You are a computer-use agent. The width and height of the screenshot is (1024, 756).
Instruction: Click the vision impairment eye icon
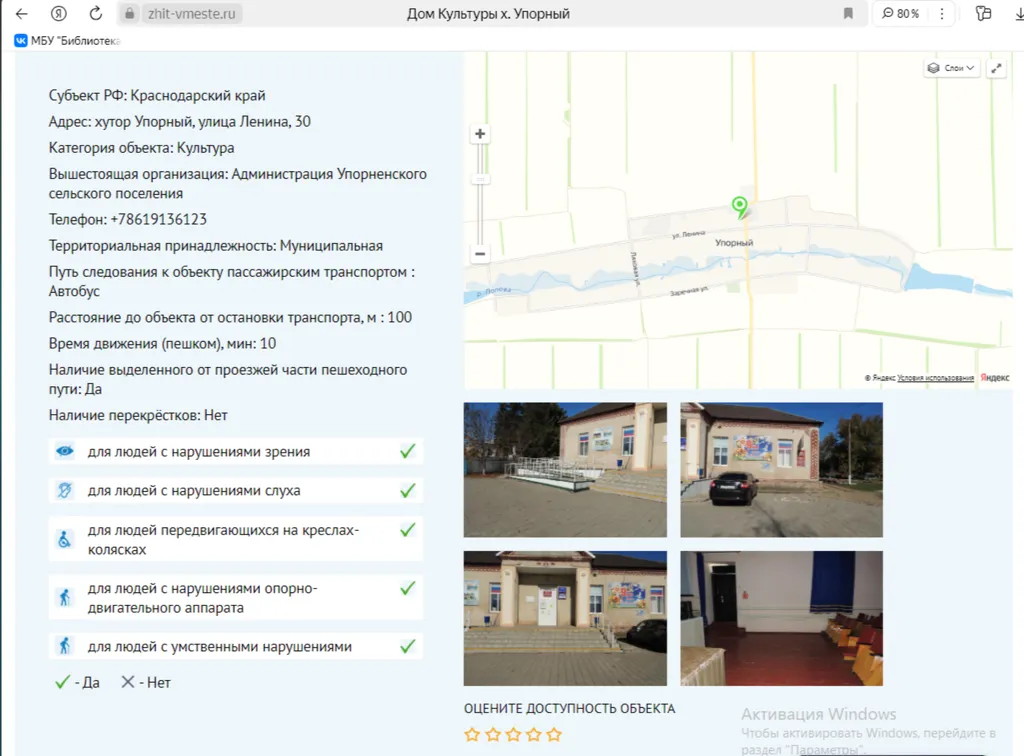tap(64, 452)
